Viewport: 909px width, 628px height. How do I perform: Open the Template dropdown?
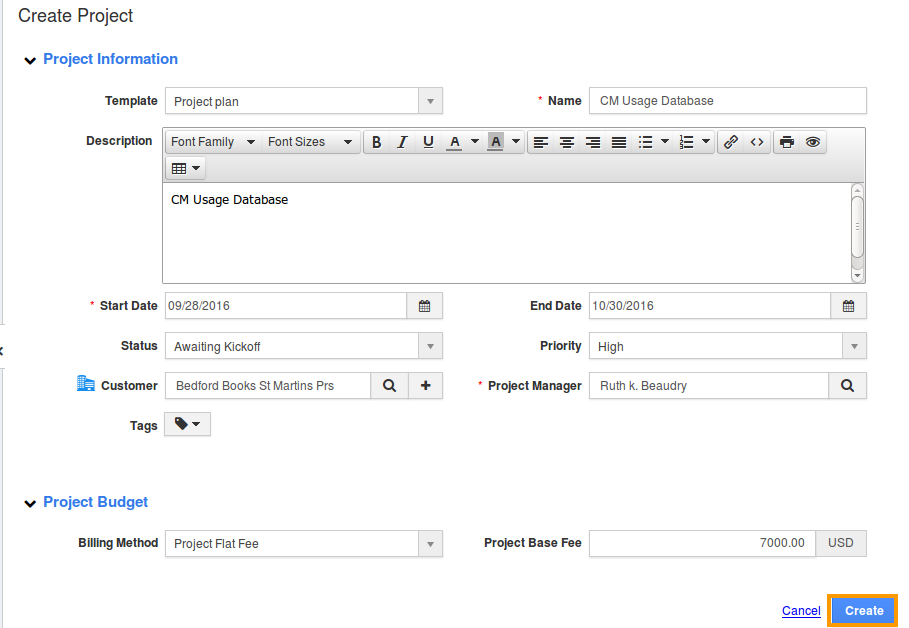430,100
